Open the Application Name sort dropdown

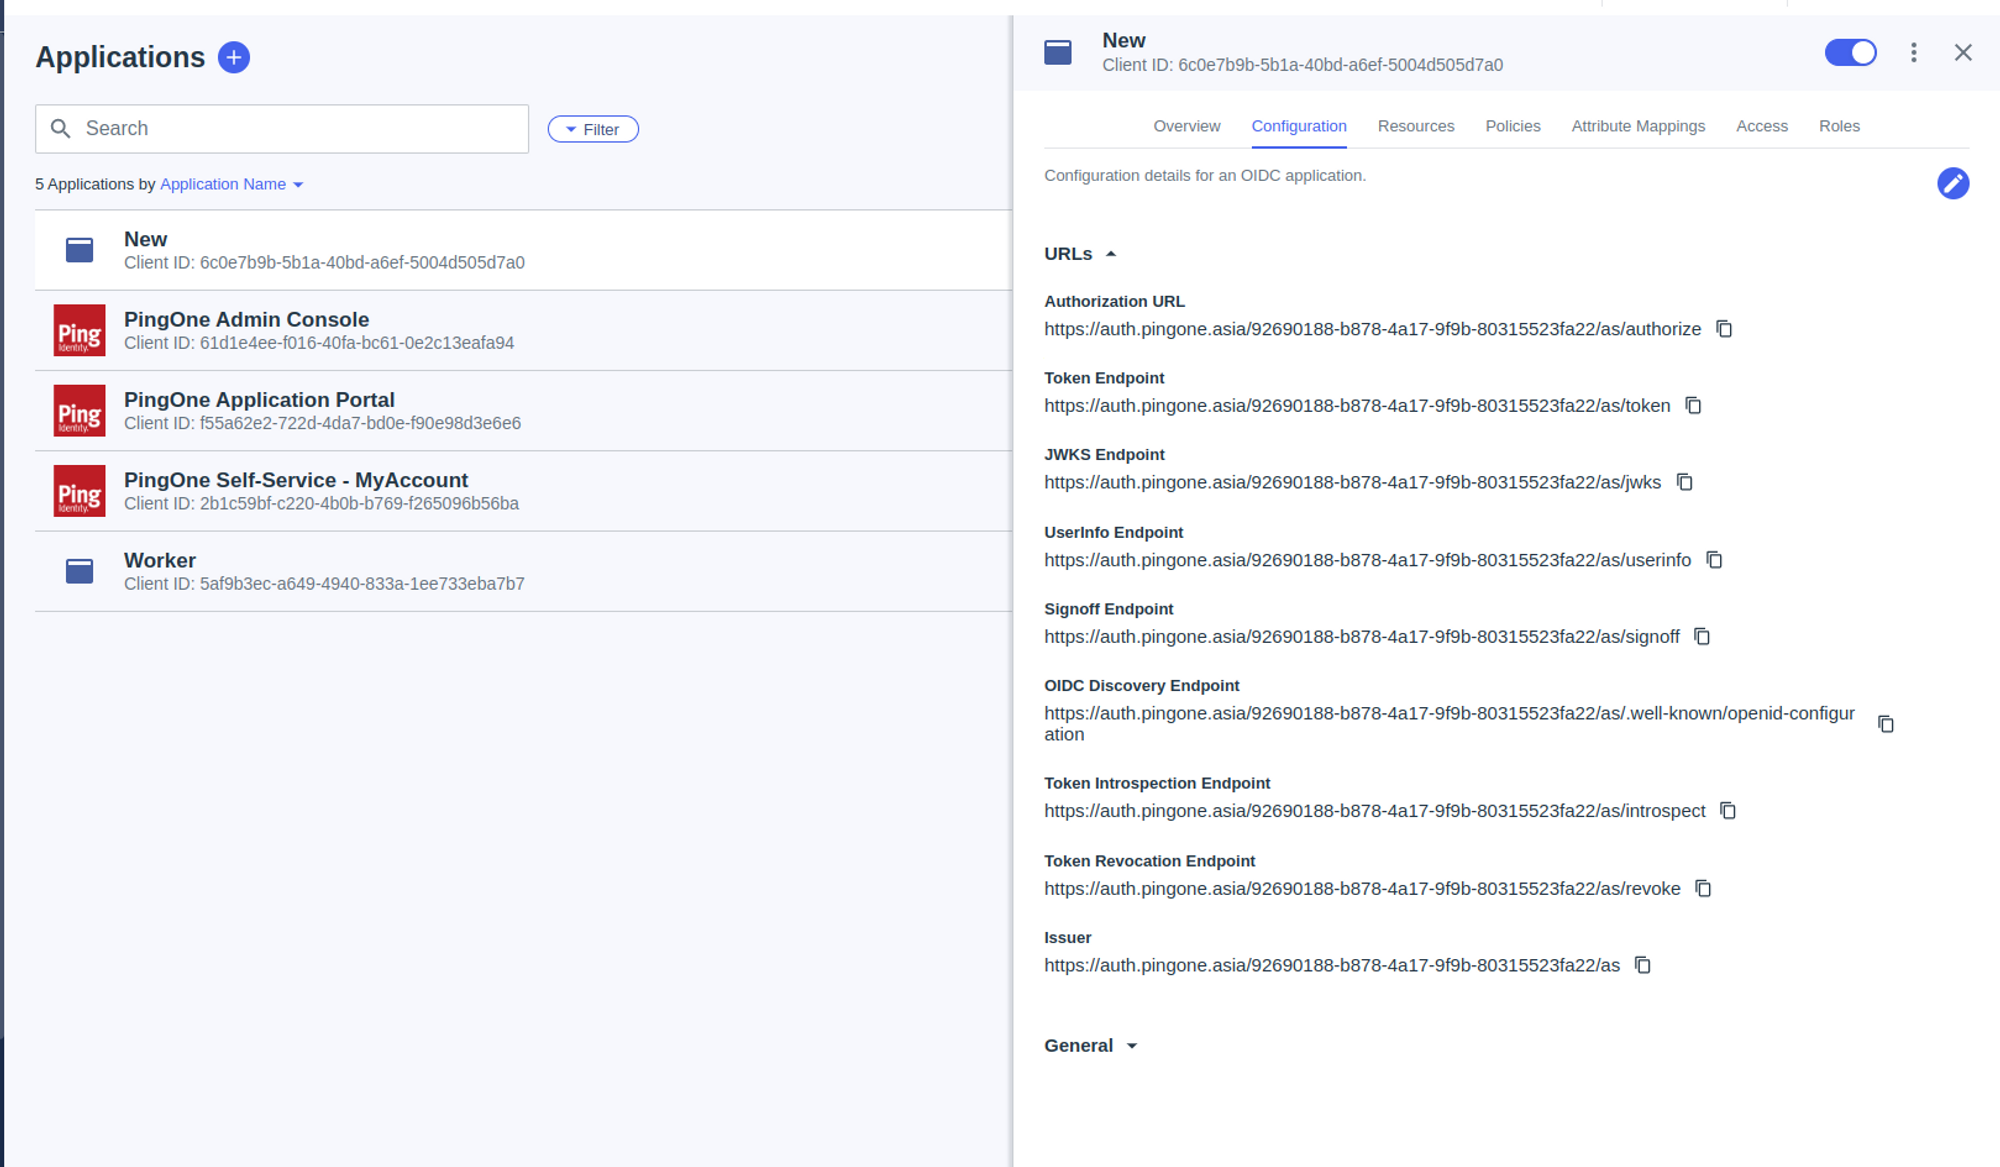tap(231, 184)
